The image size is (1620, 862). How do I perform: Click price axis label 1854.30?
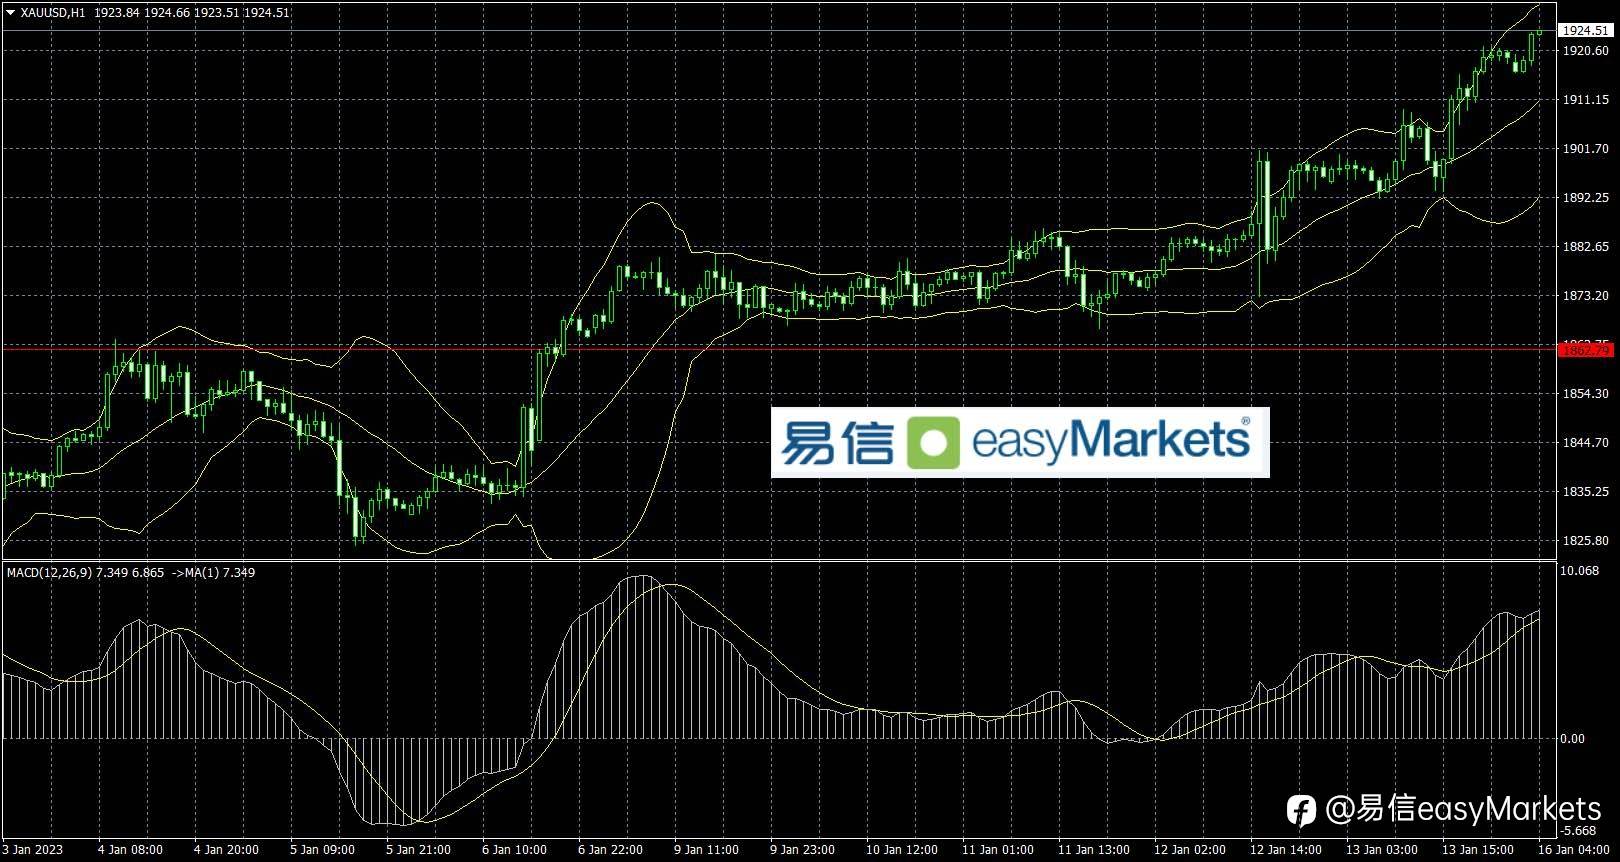1586,394
